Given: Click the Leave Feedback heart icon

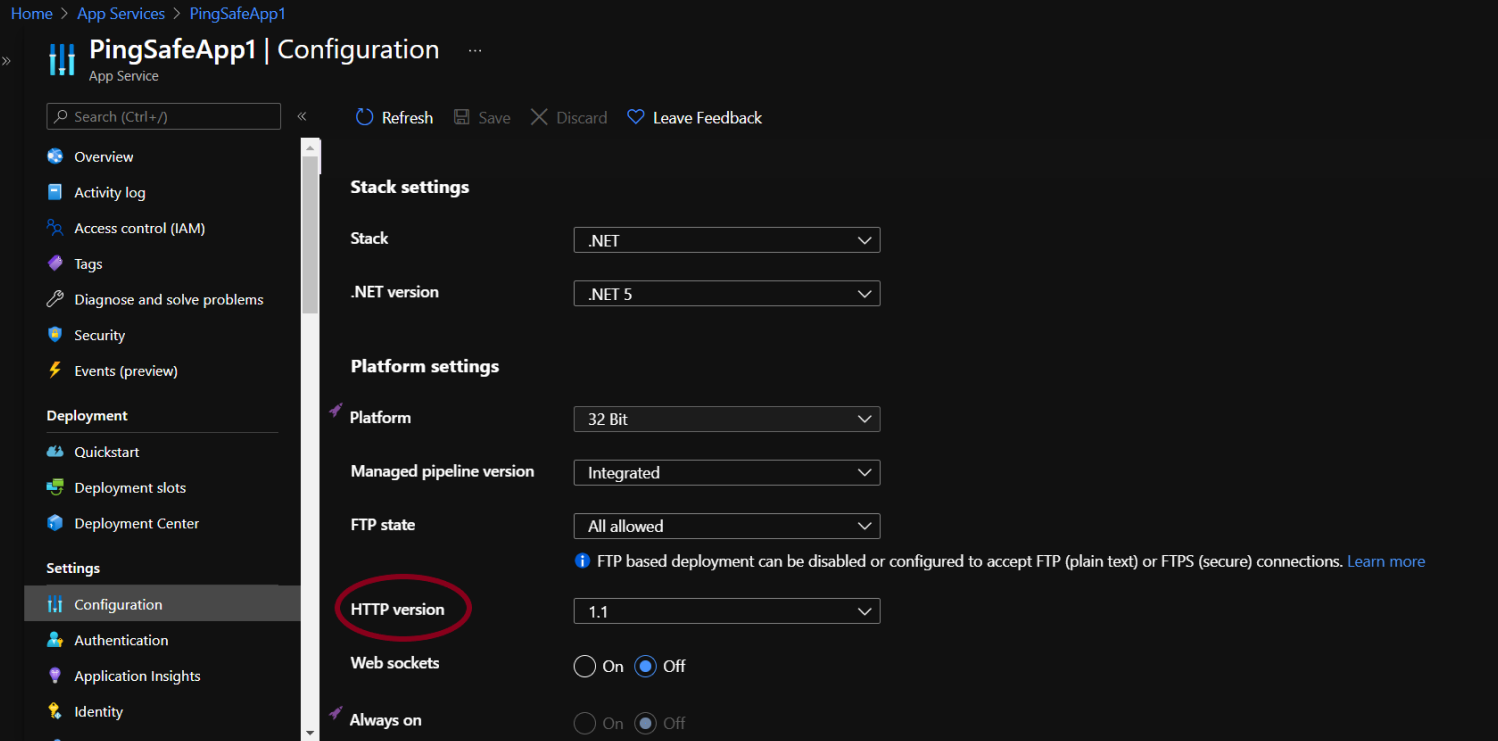Looking at the screenshot, I should click(635, 118).
